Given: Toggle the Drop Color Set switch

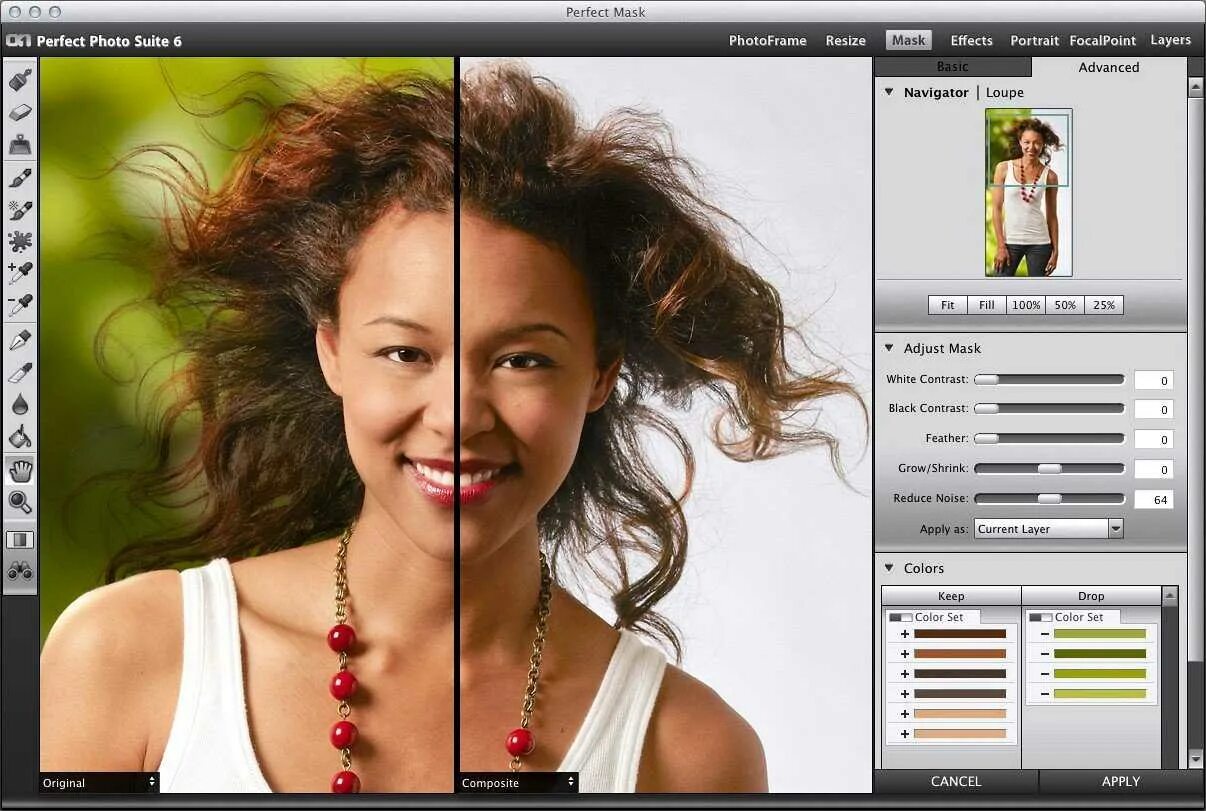Looking at the screenshot, I should pyautogui.click(x=1040, y=618).
